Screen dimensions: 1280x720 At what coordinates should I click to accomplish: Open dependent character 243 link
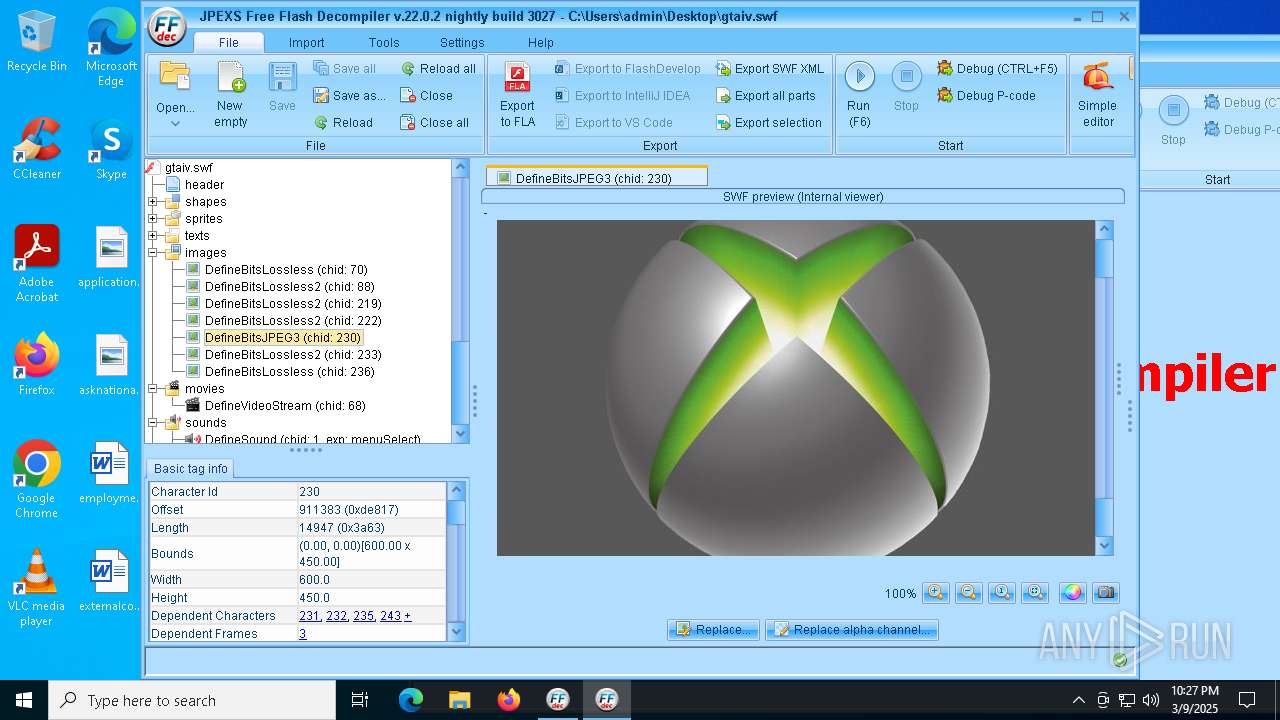point(390,616)
